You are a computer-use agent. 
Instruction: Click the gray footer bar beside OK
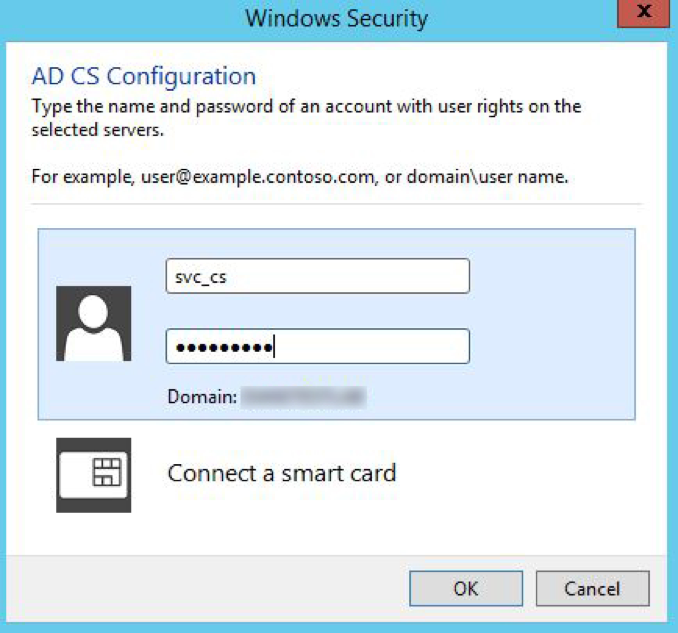coord(208,588)
